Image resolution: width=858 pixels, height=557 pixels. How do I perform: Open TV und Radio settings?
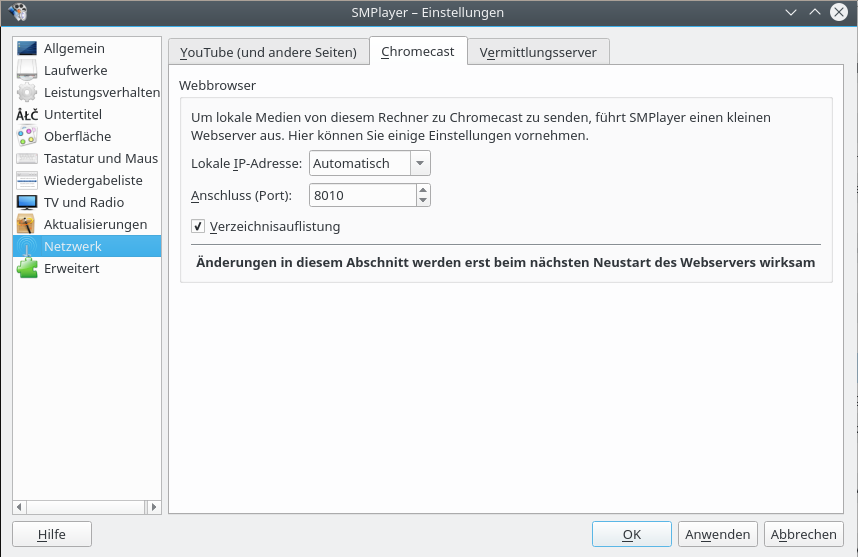[83, 203]
